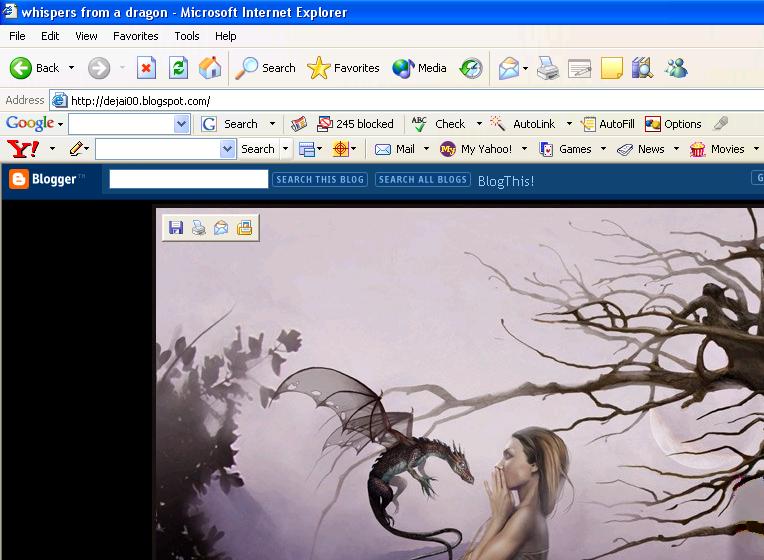Go to the Home page icon
The height and width of the screenshot is (560, 764).
210,68
